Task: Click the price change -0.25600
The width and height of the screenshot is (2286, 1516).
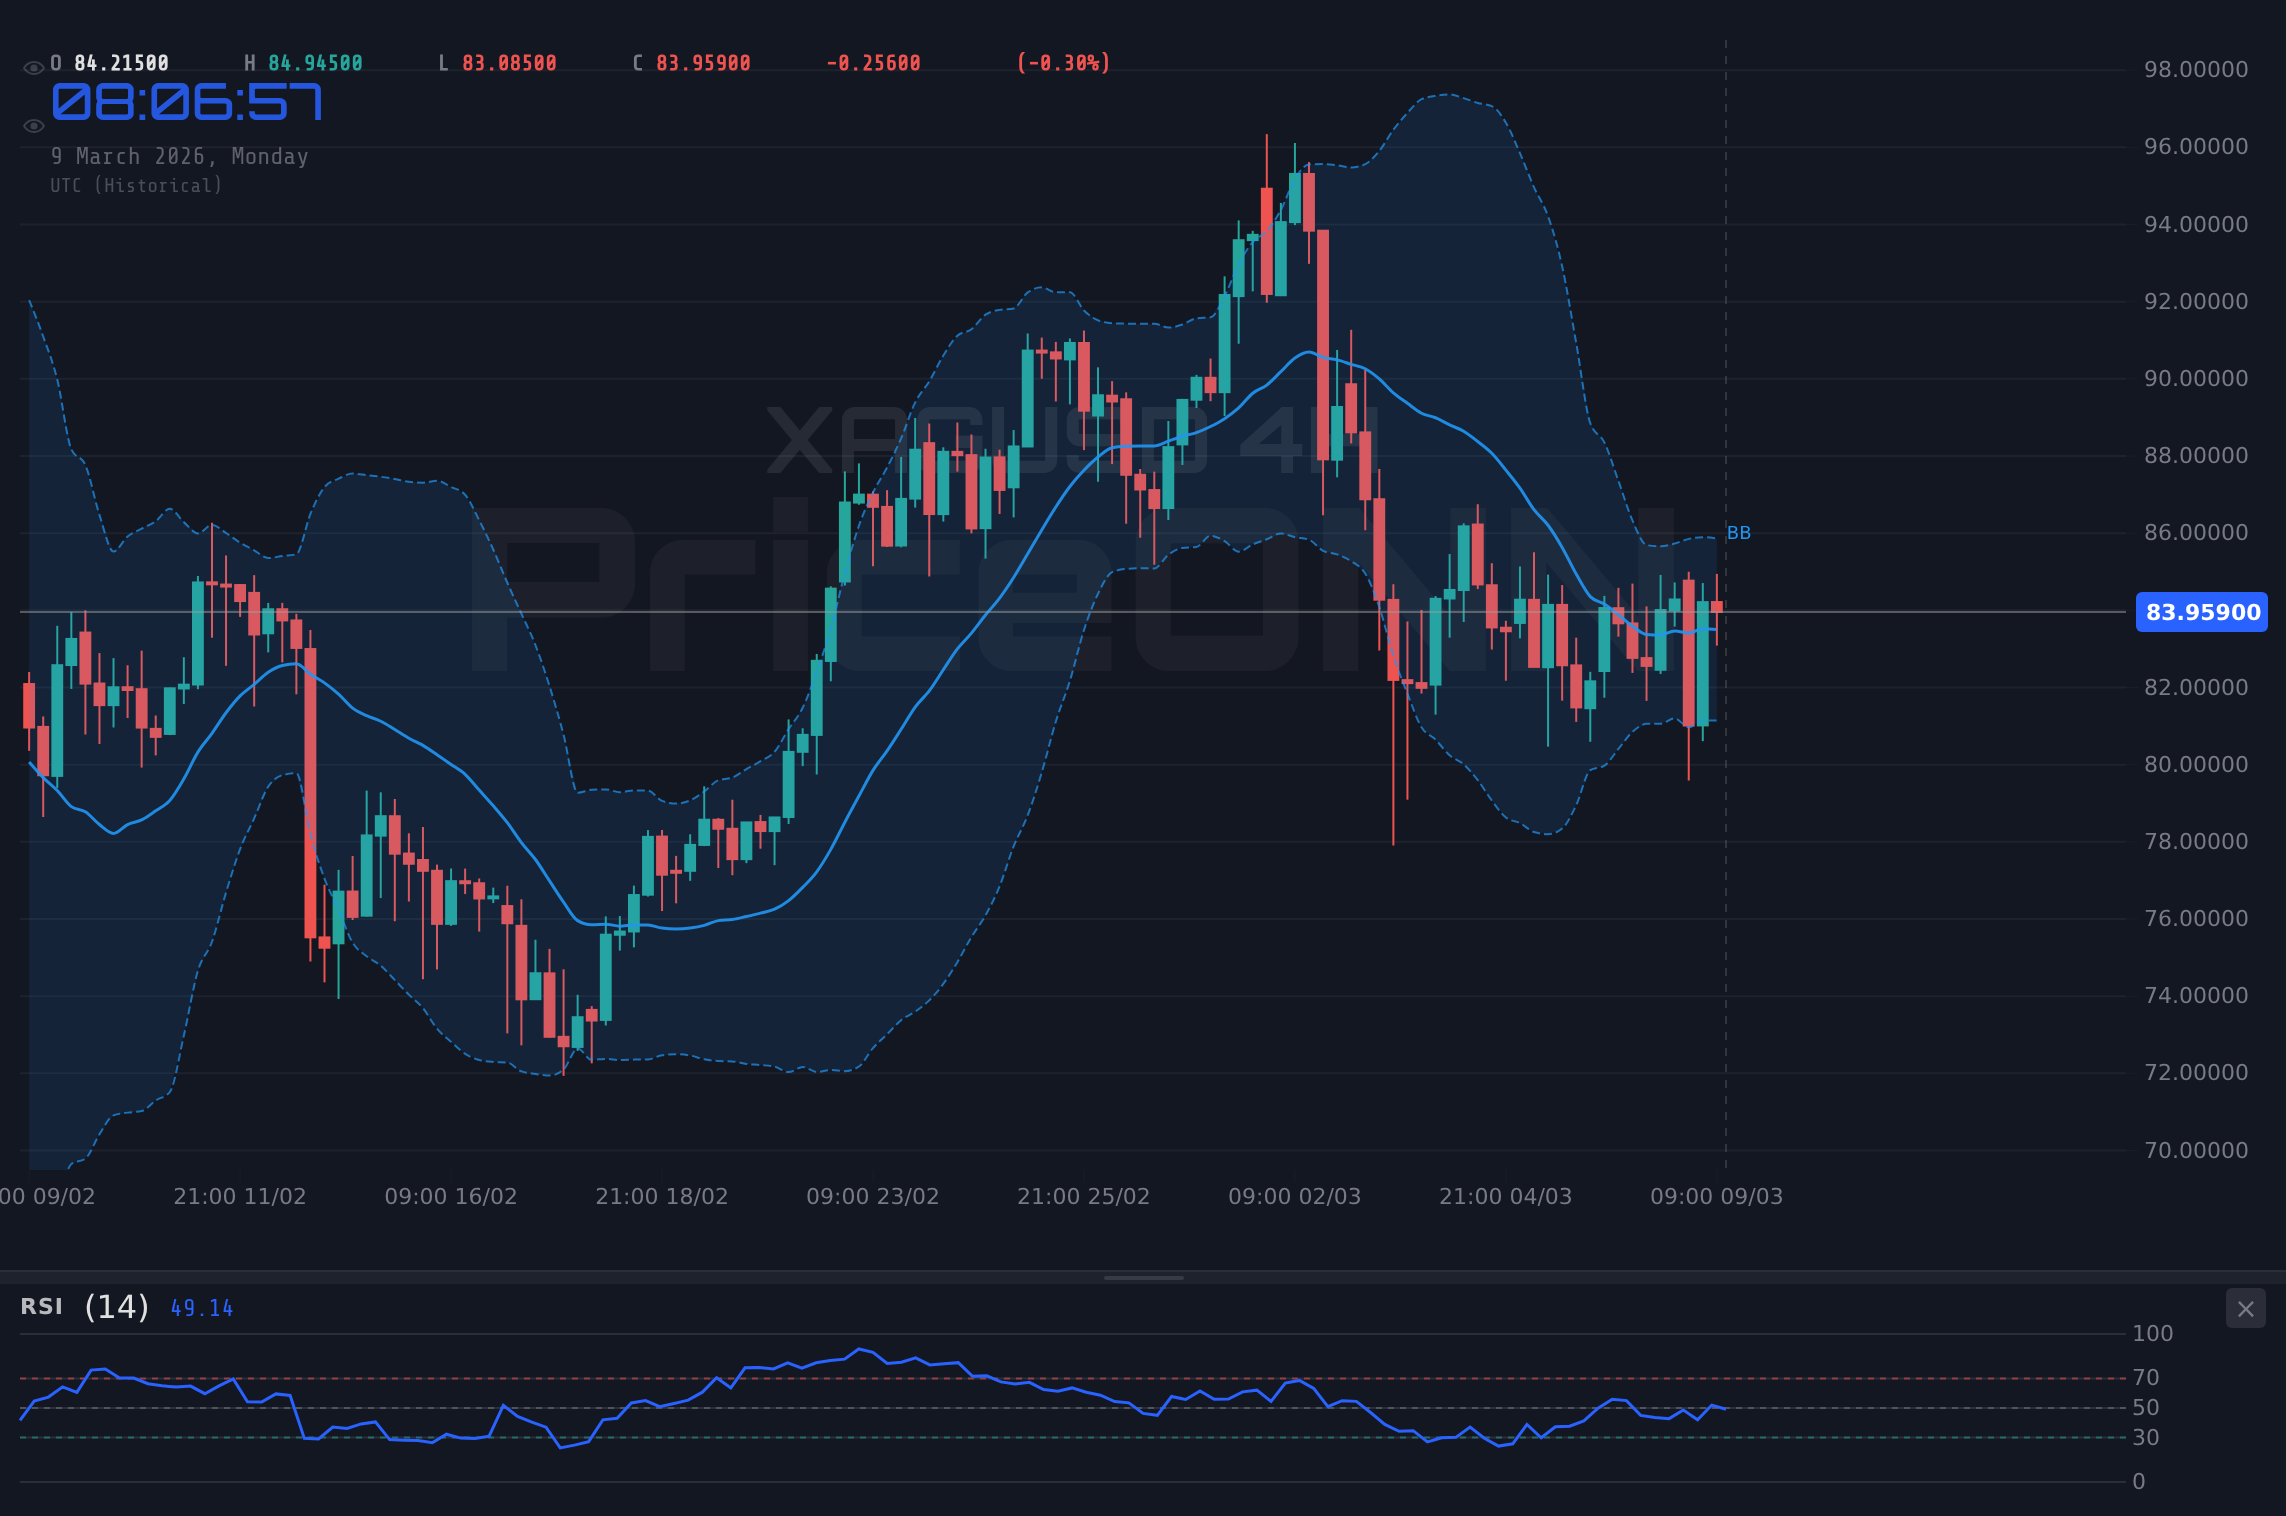Action: [874, 64]
